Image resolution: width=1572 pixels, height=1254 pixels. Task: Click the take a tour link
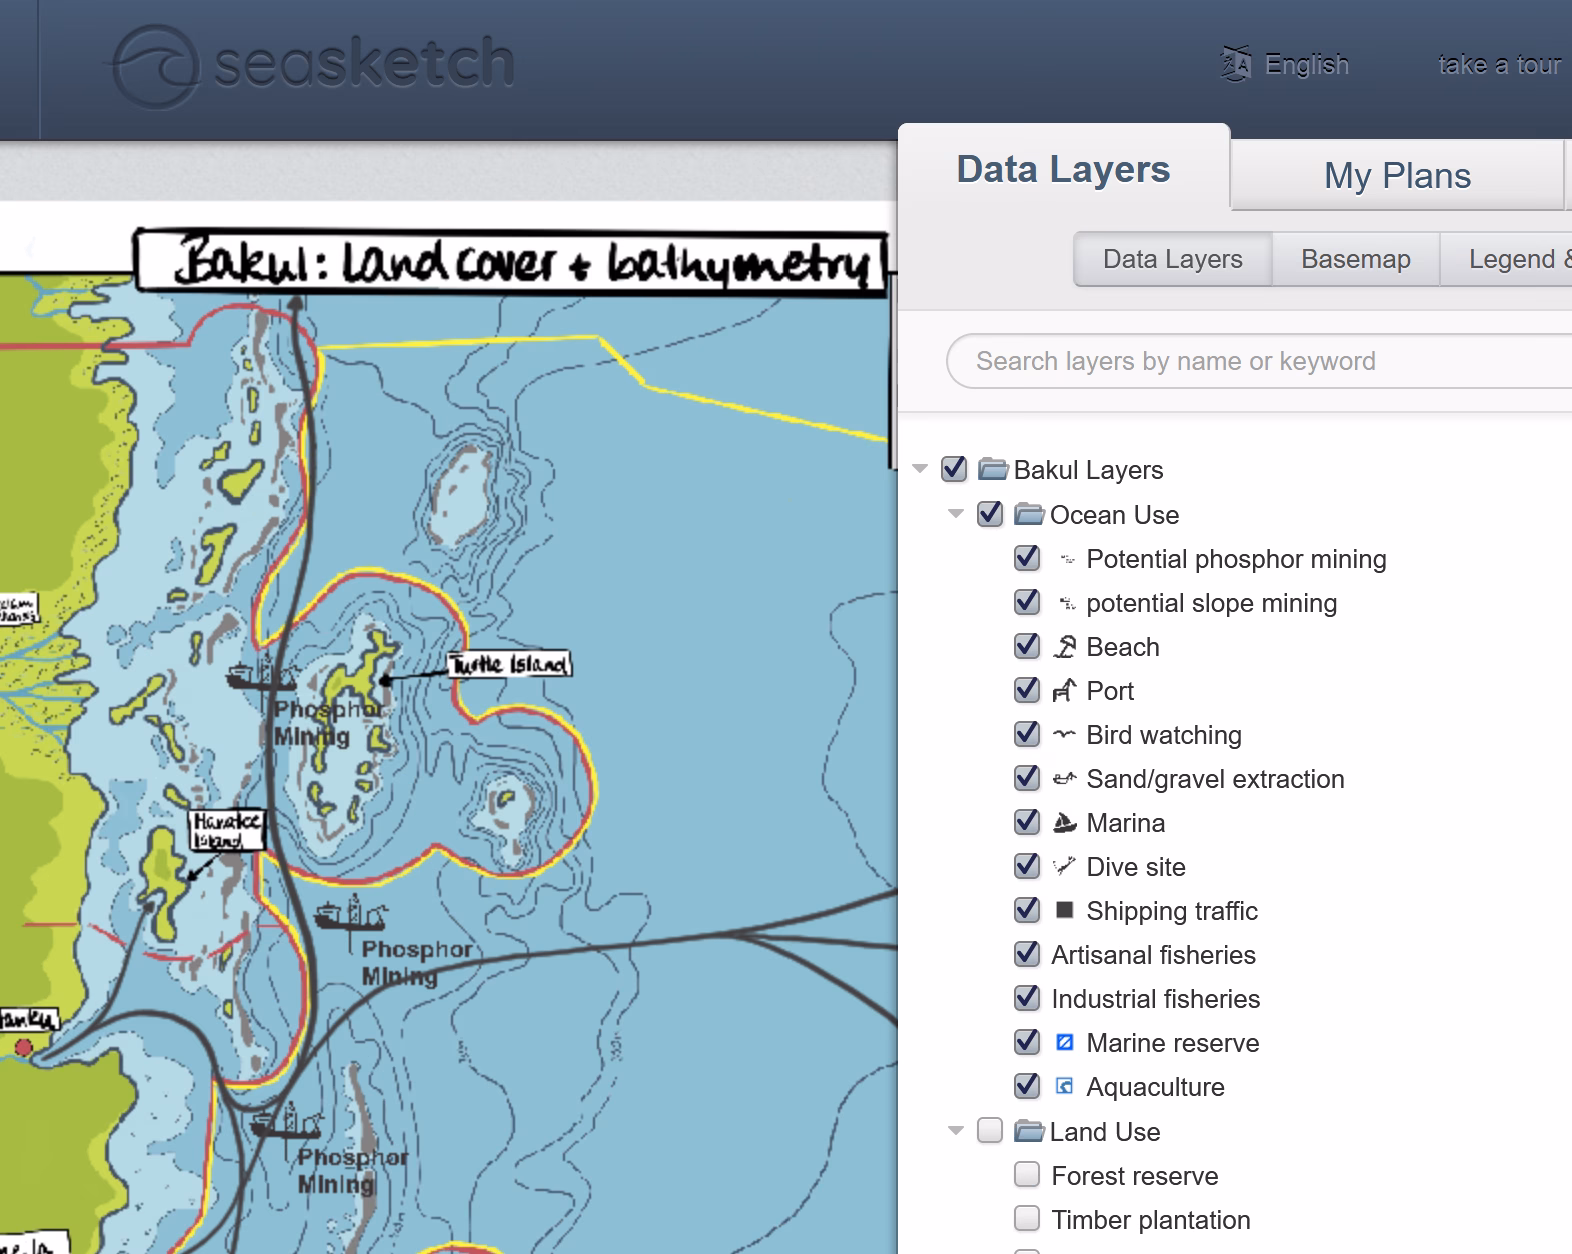click(x=1499, y=65)
